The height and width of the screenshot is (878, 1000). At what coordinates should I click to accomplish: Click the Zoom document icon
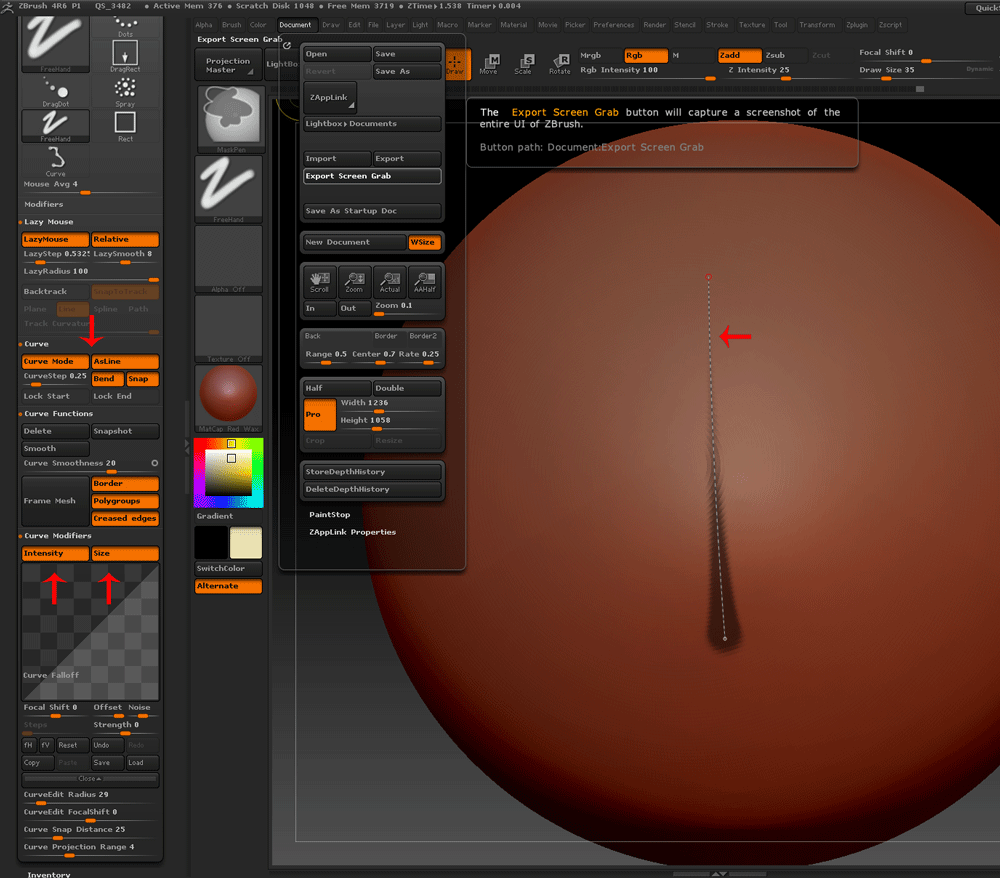point(355,281)
